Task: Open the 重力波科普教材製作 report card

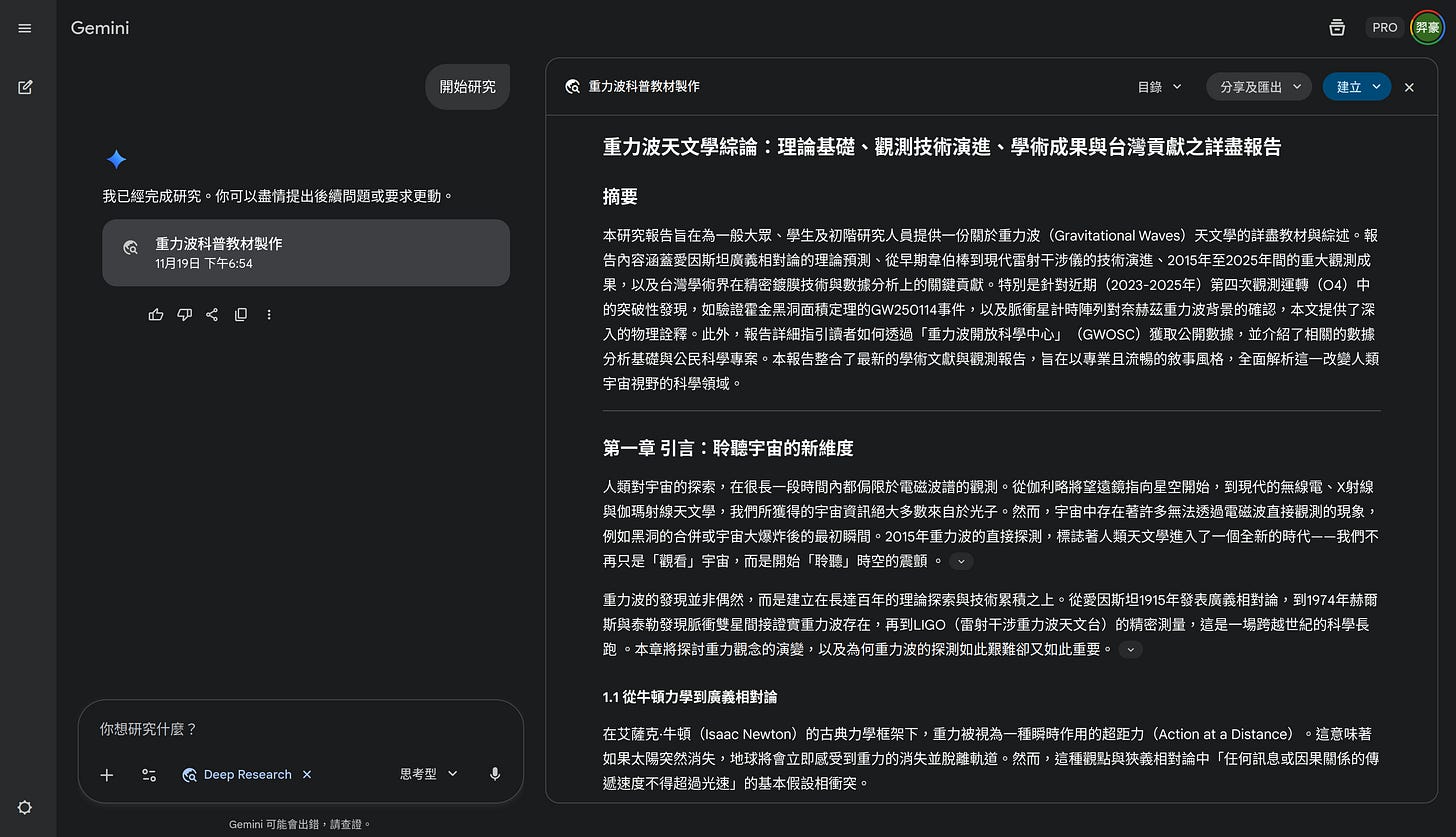Action: coord(306,253)
